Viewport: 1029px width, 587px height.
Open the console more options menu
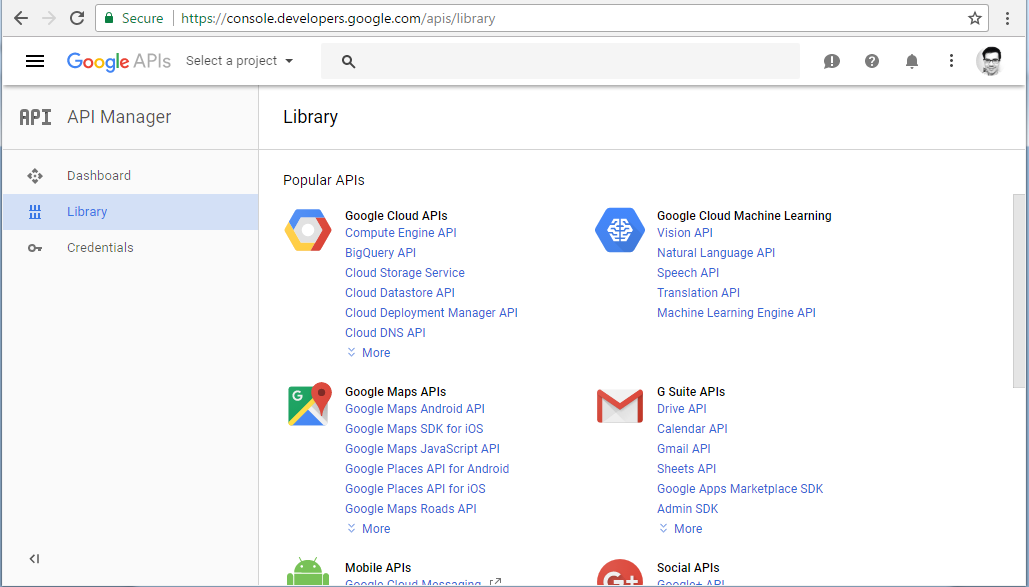point(951,61)
